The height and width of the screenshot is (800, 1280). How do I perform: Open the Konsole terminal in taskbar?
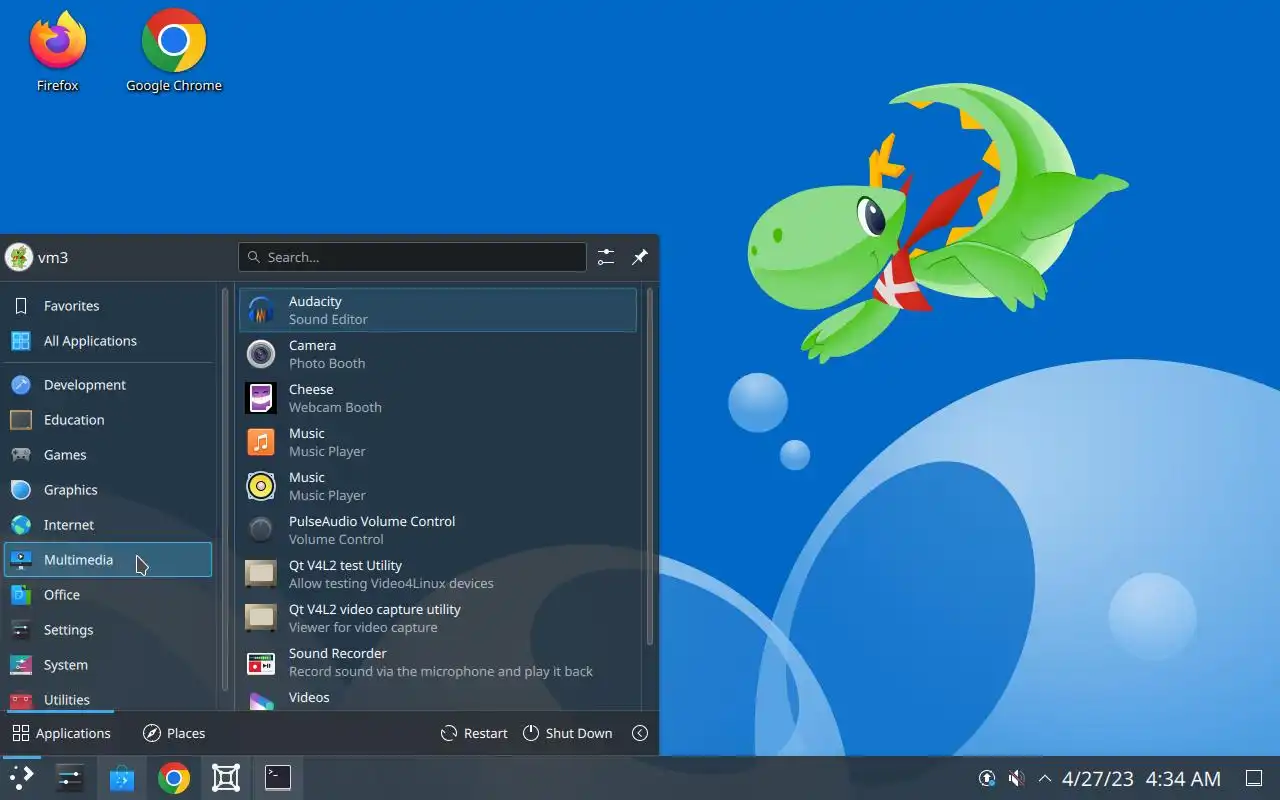point(278,777)
